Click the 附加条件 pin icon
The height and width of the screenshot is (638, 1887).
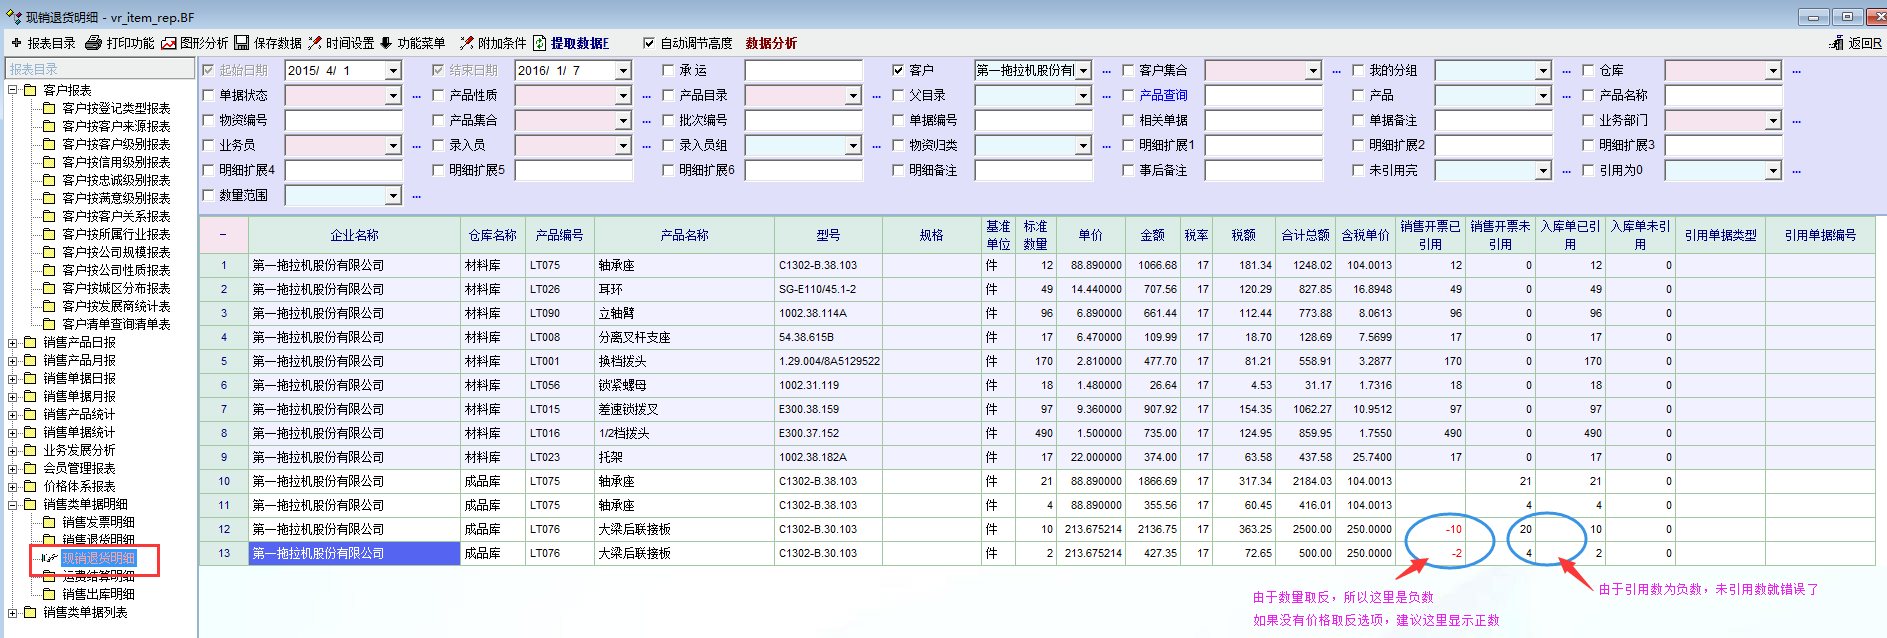466,43
